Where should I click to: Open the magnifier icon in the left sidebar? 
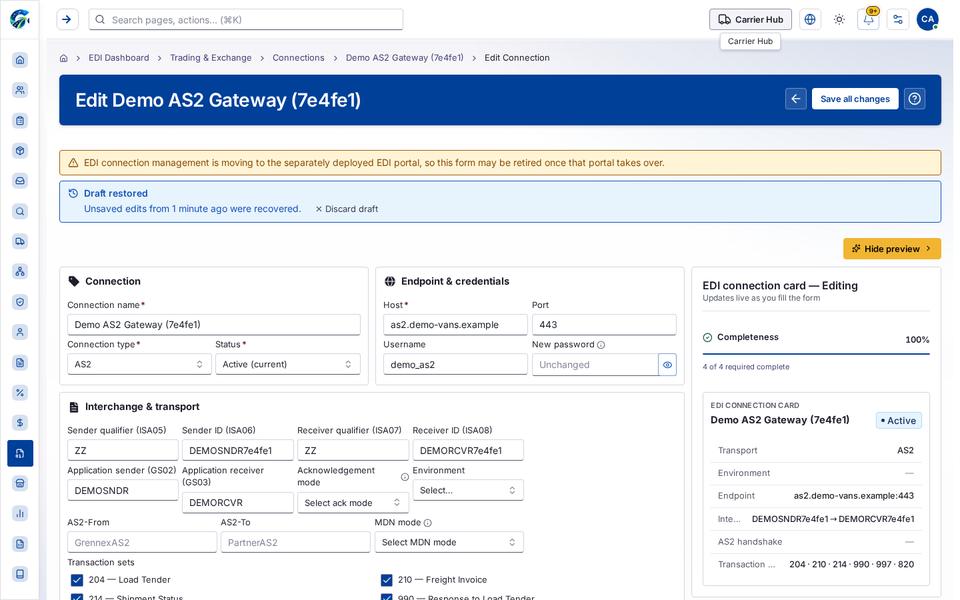click(x=20, y=211)
